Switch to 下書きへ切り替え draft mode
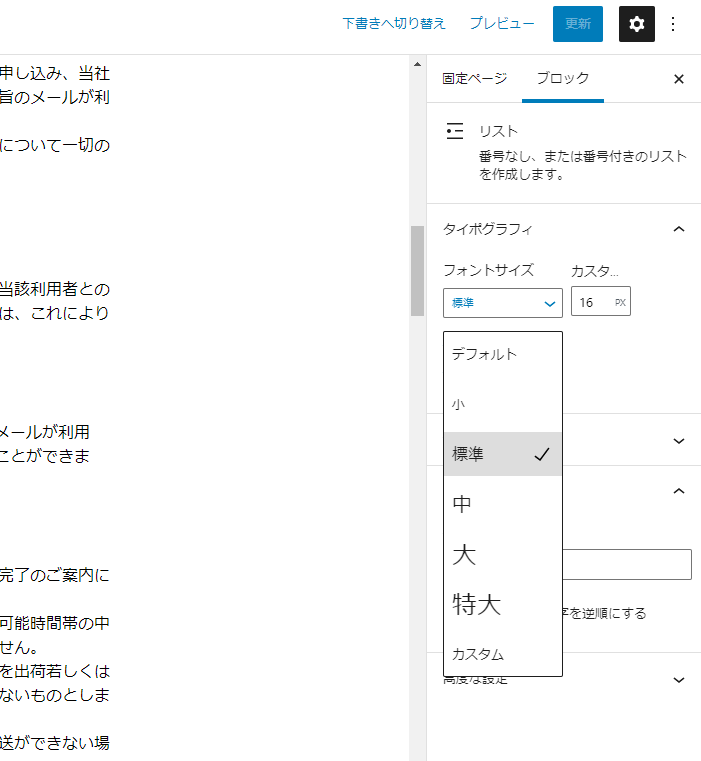The width and height of the screenshot is (701, 761). click(x=394, y=23)
